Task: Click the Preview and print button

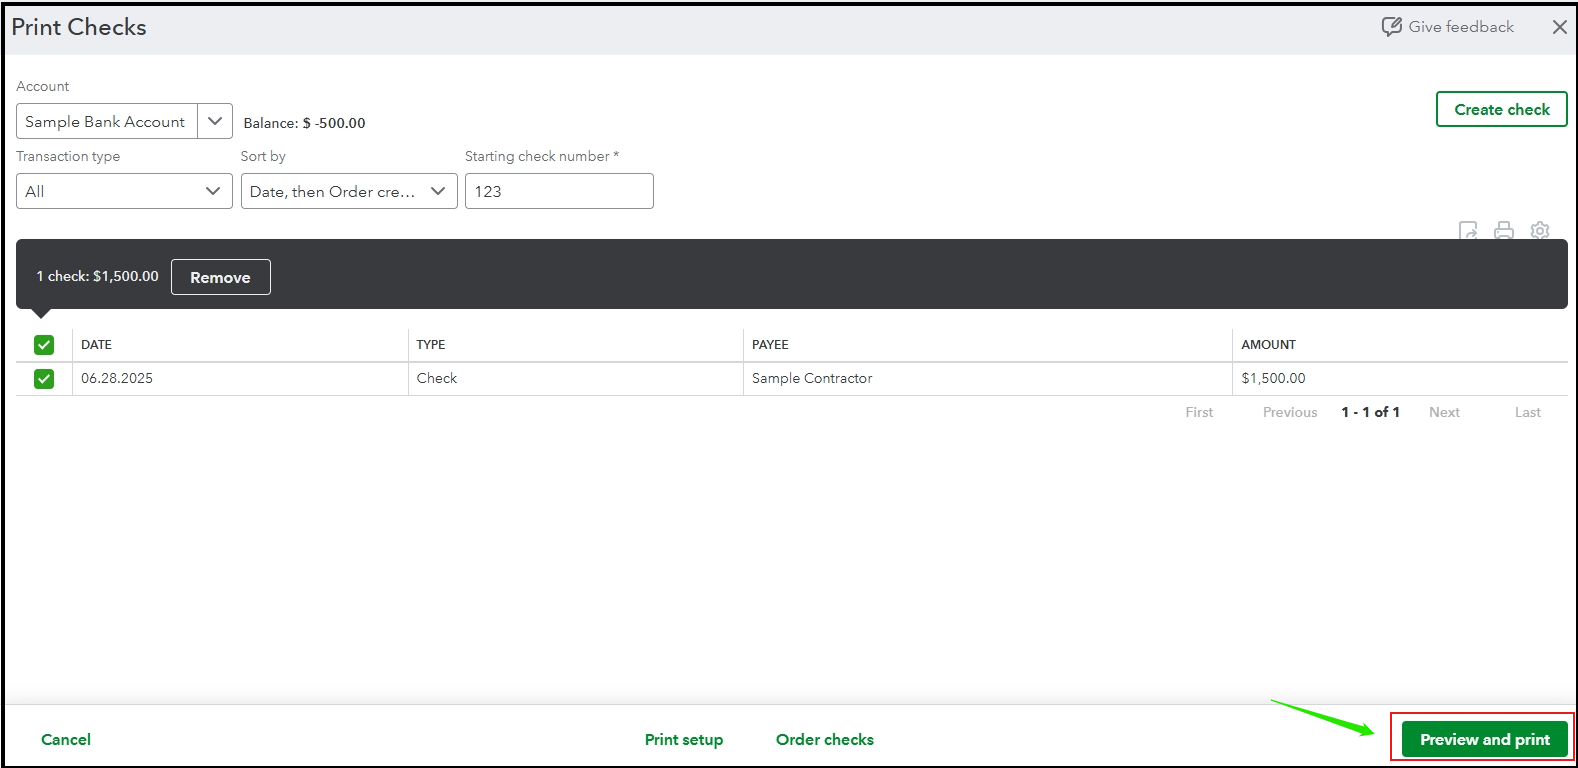Action: tap(1485, 739)
